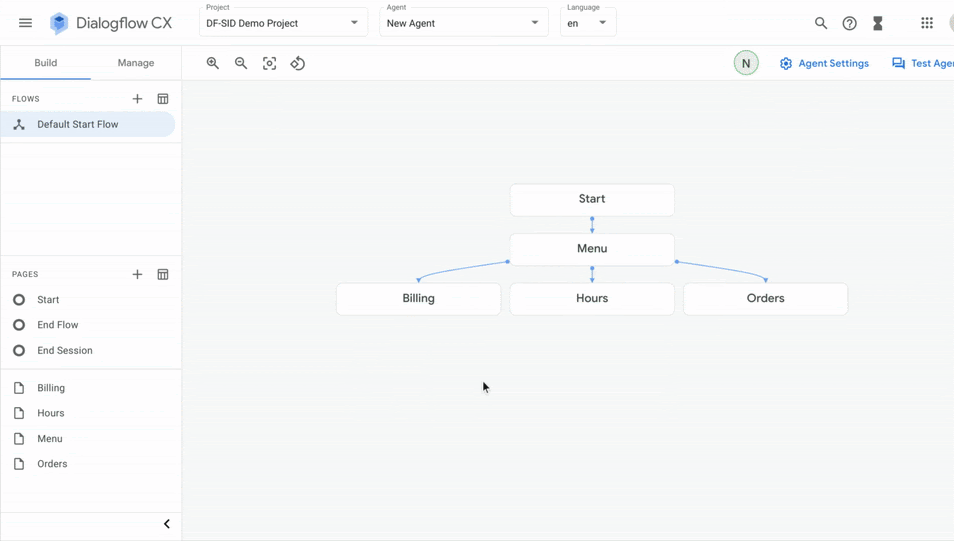This screenshot has height=541, width=954.
Task: Click the reset layout rotate icon
Action: [298, 63]
